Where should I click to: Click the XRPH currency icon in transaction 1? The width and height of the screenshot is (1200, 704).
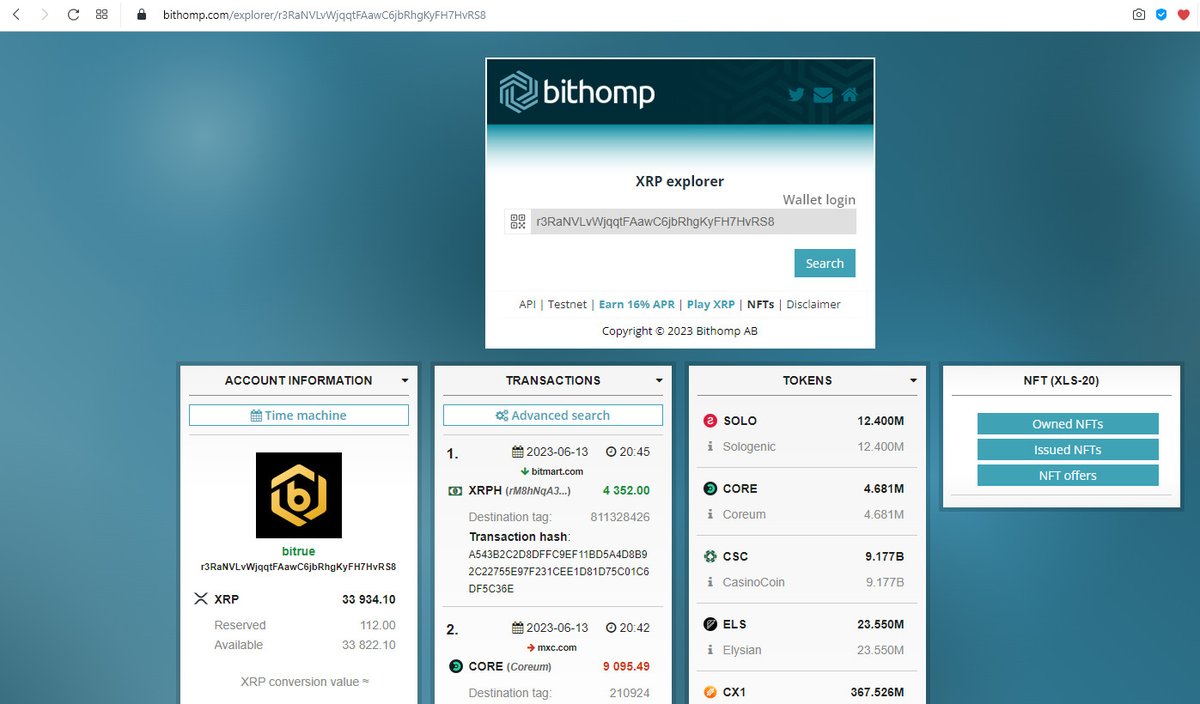tap(455, 491)
